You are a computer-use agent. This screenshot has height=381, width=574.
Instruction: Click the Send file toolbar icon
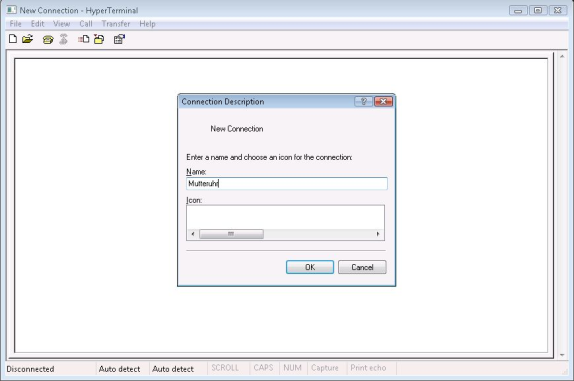pos(83,39)
